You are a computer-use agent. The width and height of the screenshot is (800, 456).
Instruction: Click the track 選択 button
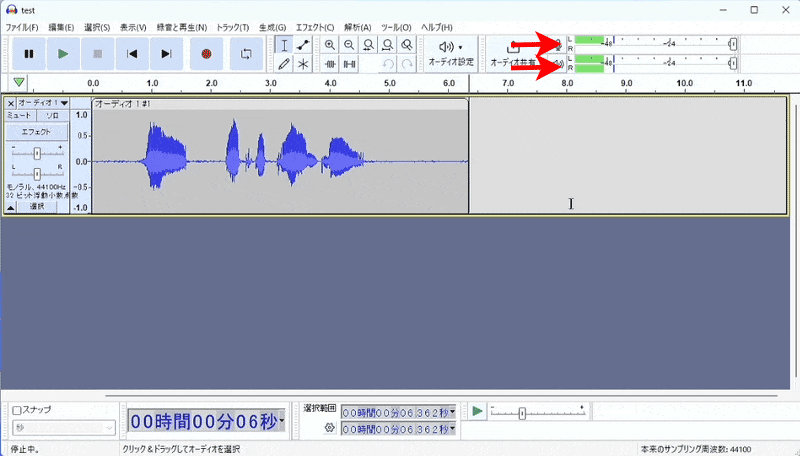point(37,207)
